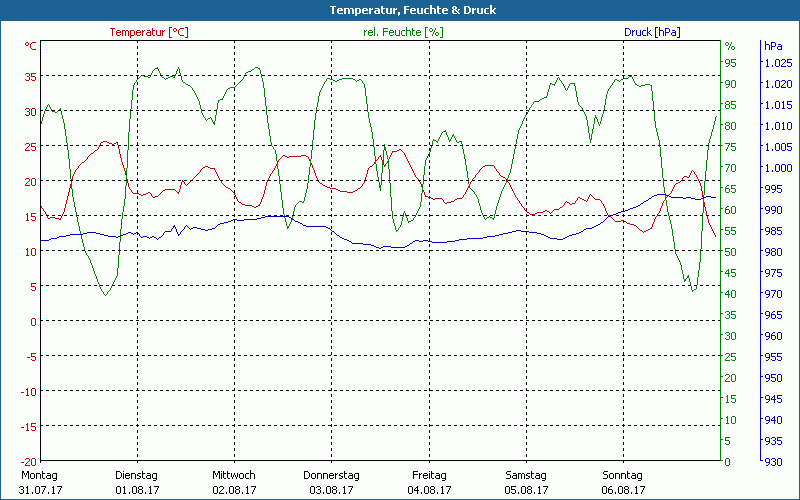Click the '01.08.17' date label
The width and height of the screenshot is (800, 500).
137,490
